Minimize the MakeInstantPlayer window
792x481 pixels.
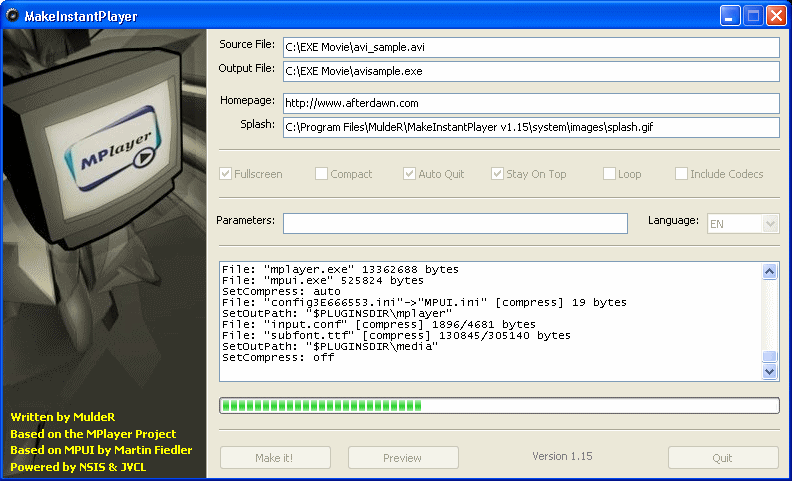[x=729, y=16]
